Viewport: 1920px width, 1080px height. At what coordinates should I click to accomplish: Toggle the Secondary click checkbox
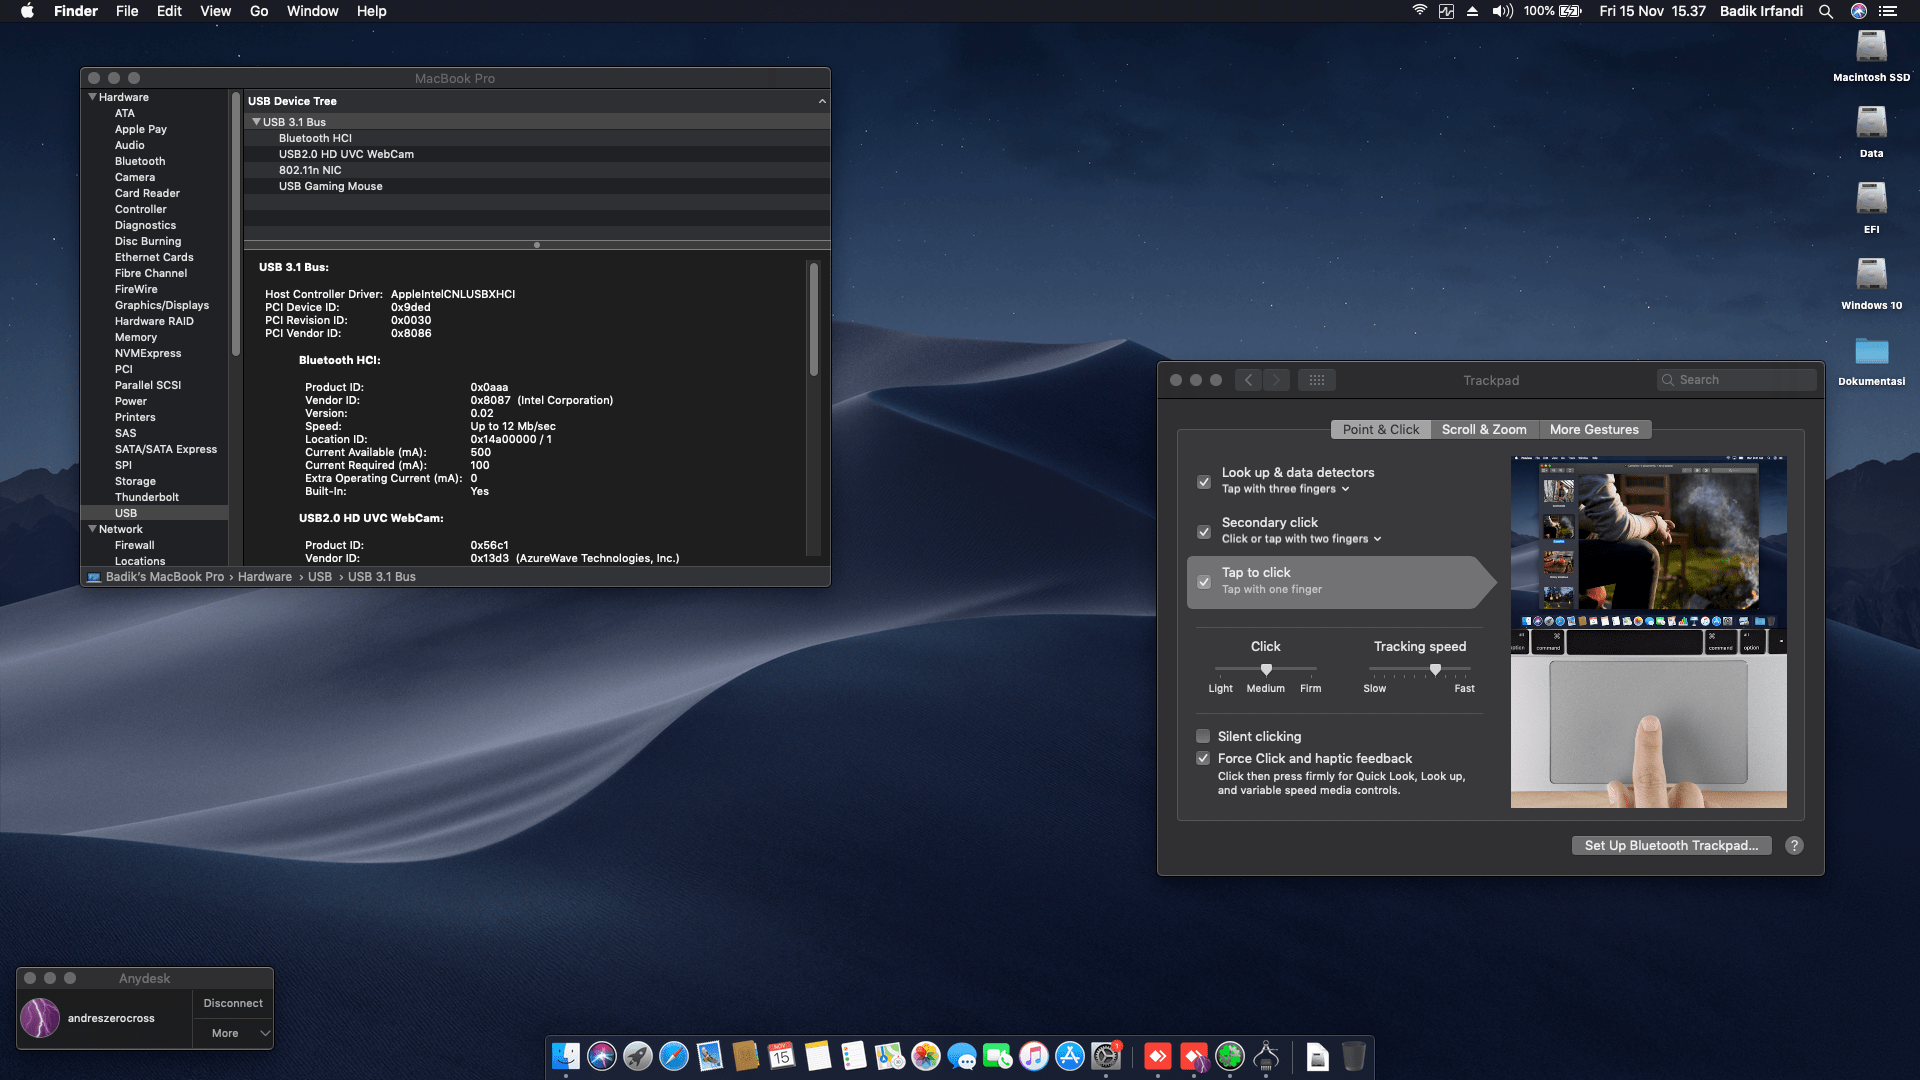(x=1204, y=531)
